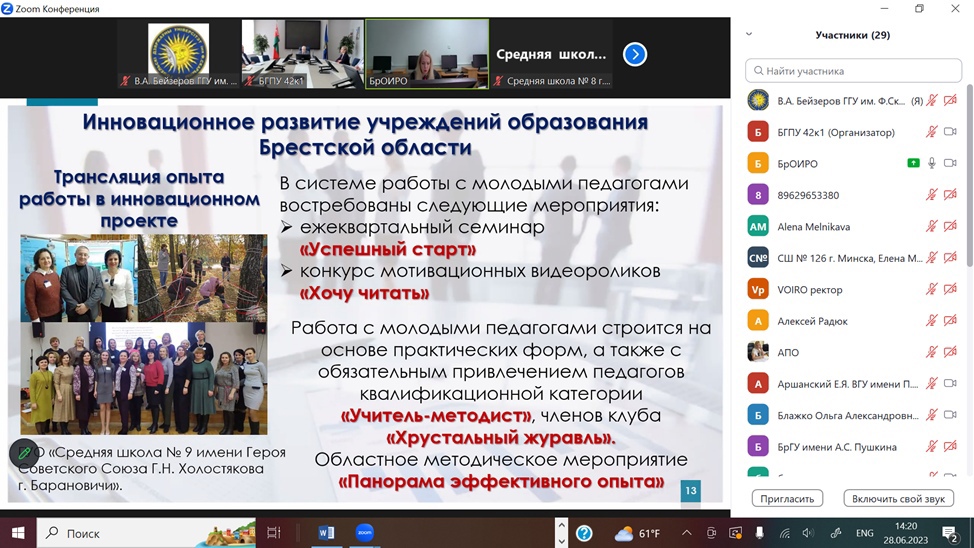Show next video thumbnails with blue arrow
Image resolution: width=974 pixels, height=548 pixels.
pyautogui.click(x=634, y=54)
